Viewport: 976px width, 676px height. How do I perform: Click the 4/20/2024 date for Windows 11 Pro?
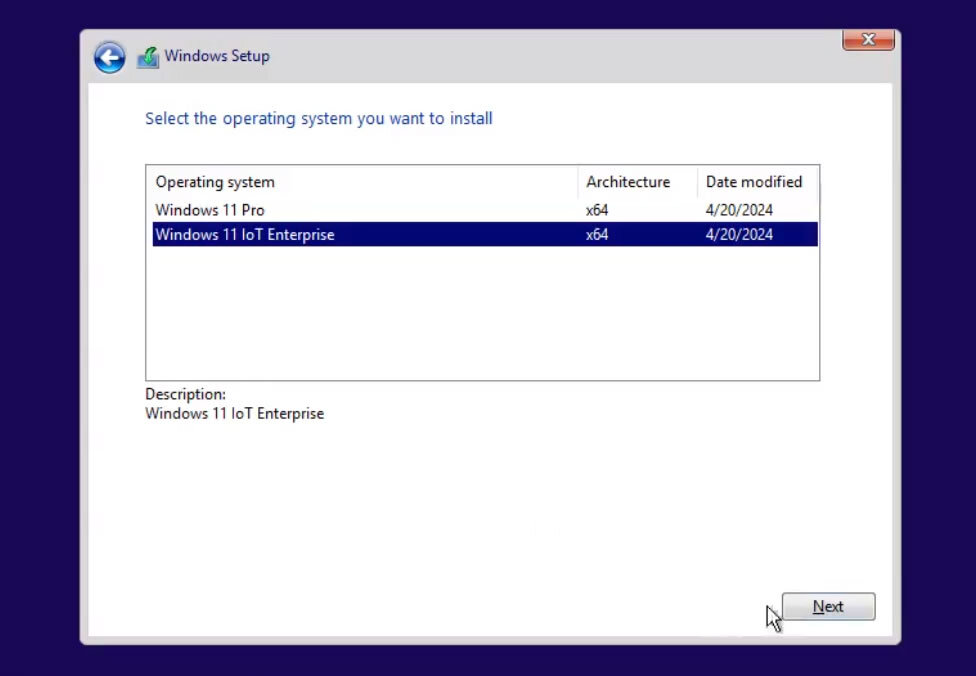(739, 210)
